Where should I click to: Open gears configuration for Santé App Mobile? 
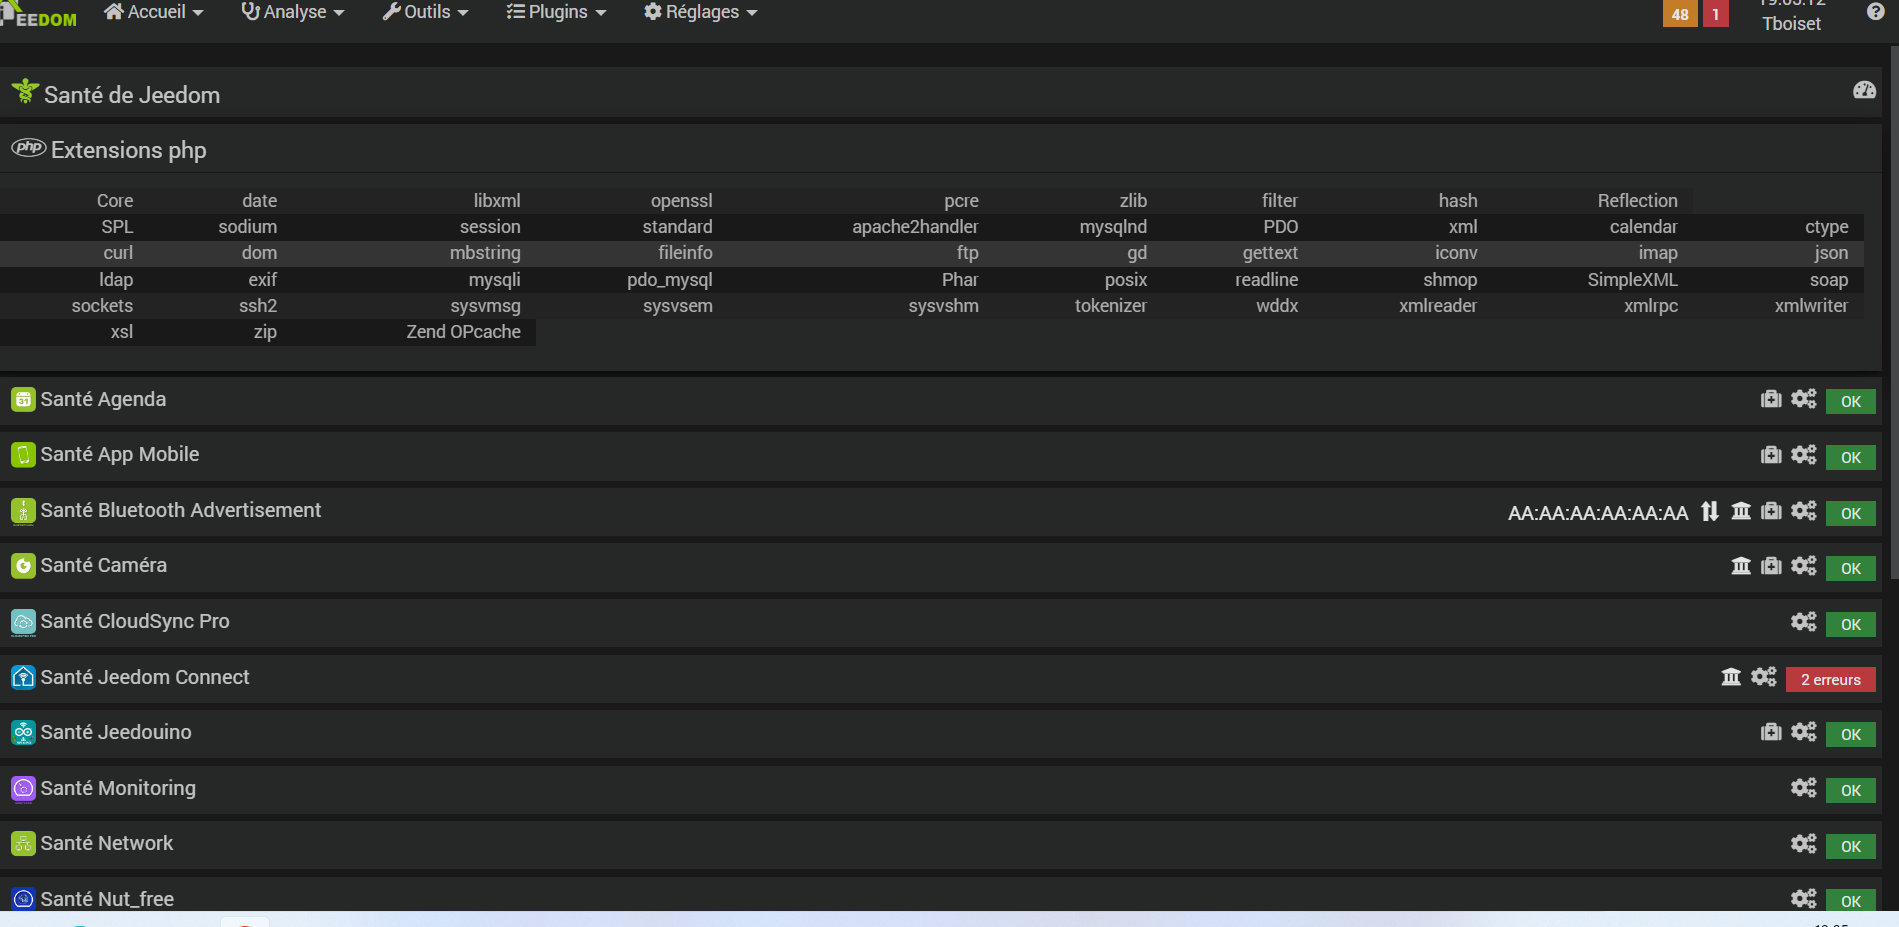1803,455
